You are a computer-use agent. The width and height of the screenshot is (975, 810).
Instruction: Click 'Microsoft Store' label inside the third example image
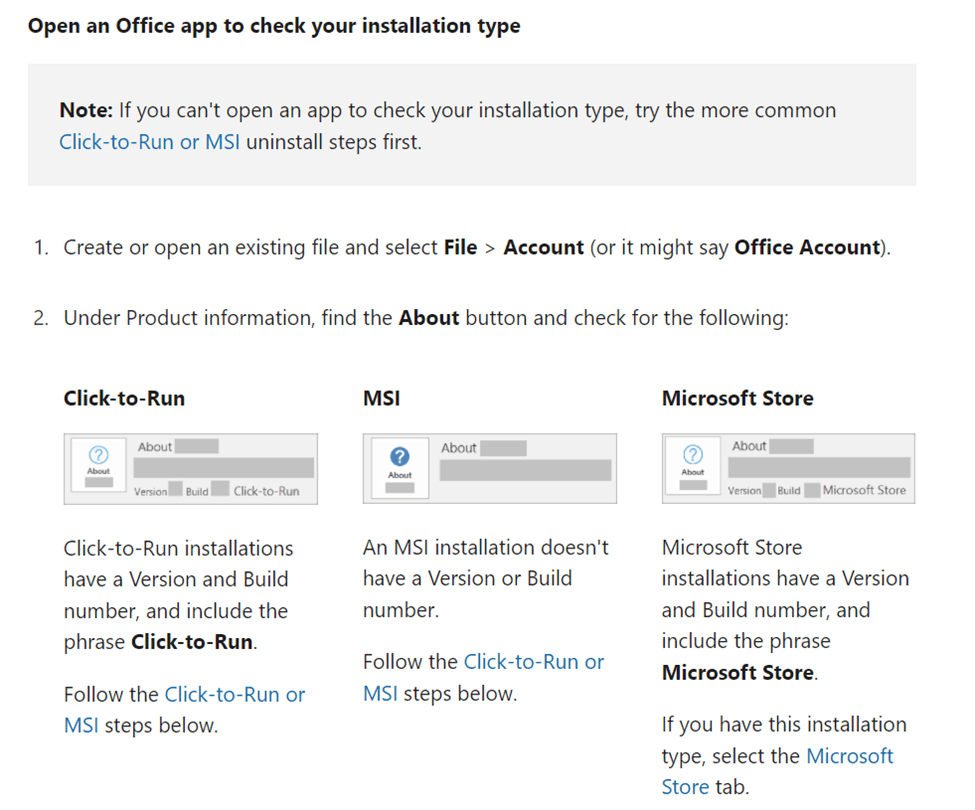864,490
